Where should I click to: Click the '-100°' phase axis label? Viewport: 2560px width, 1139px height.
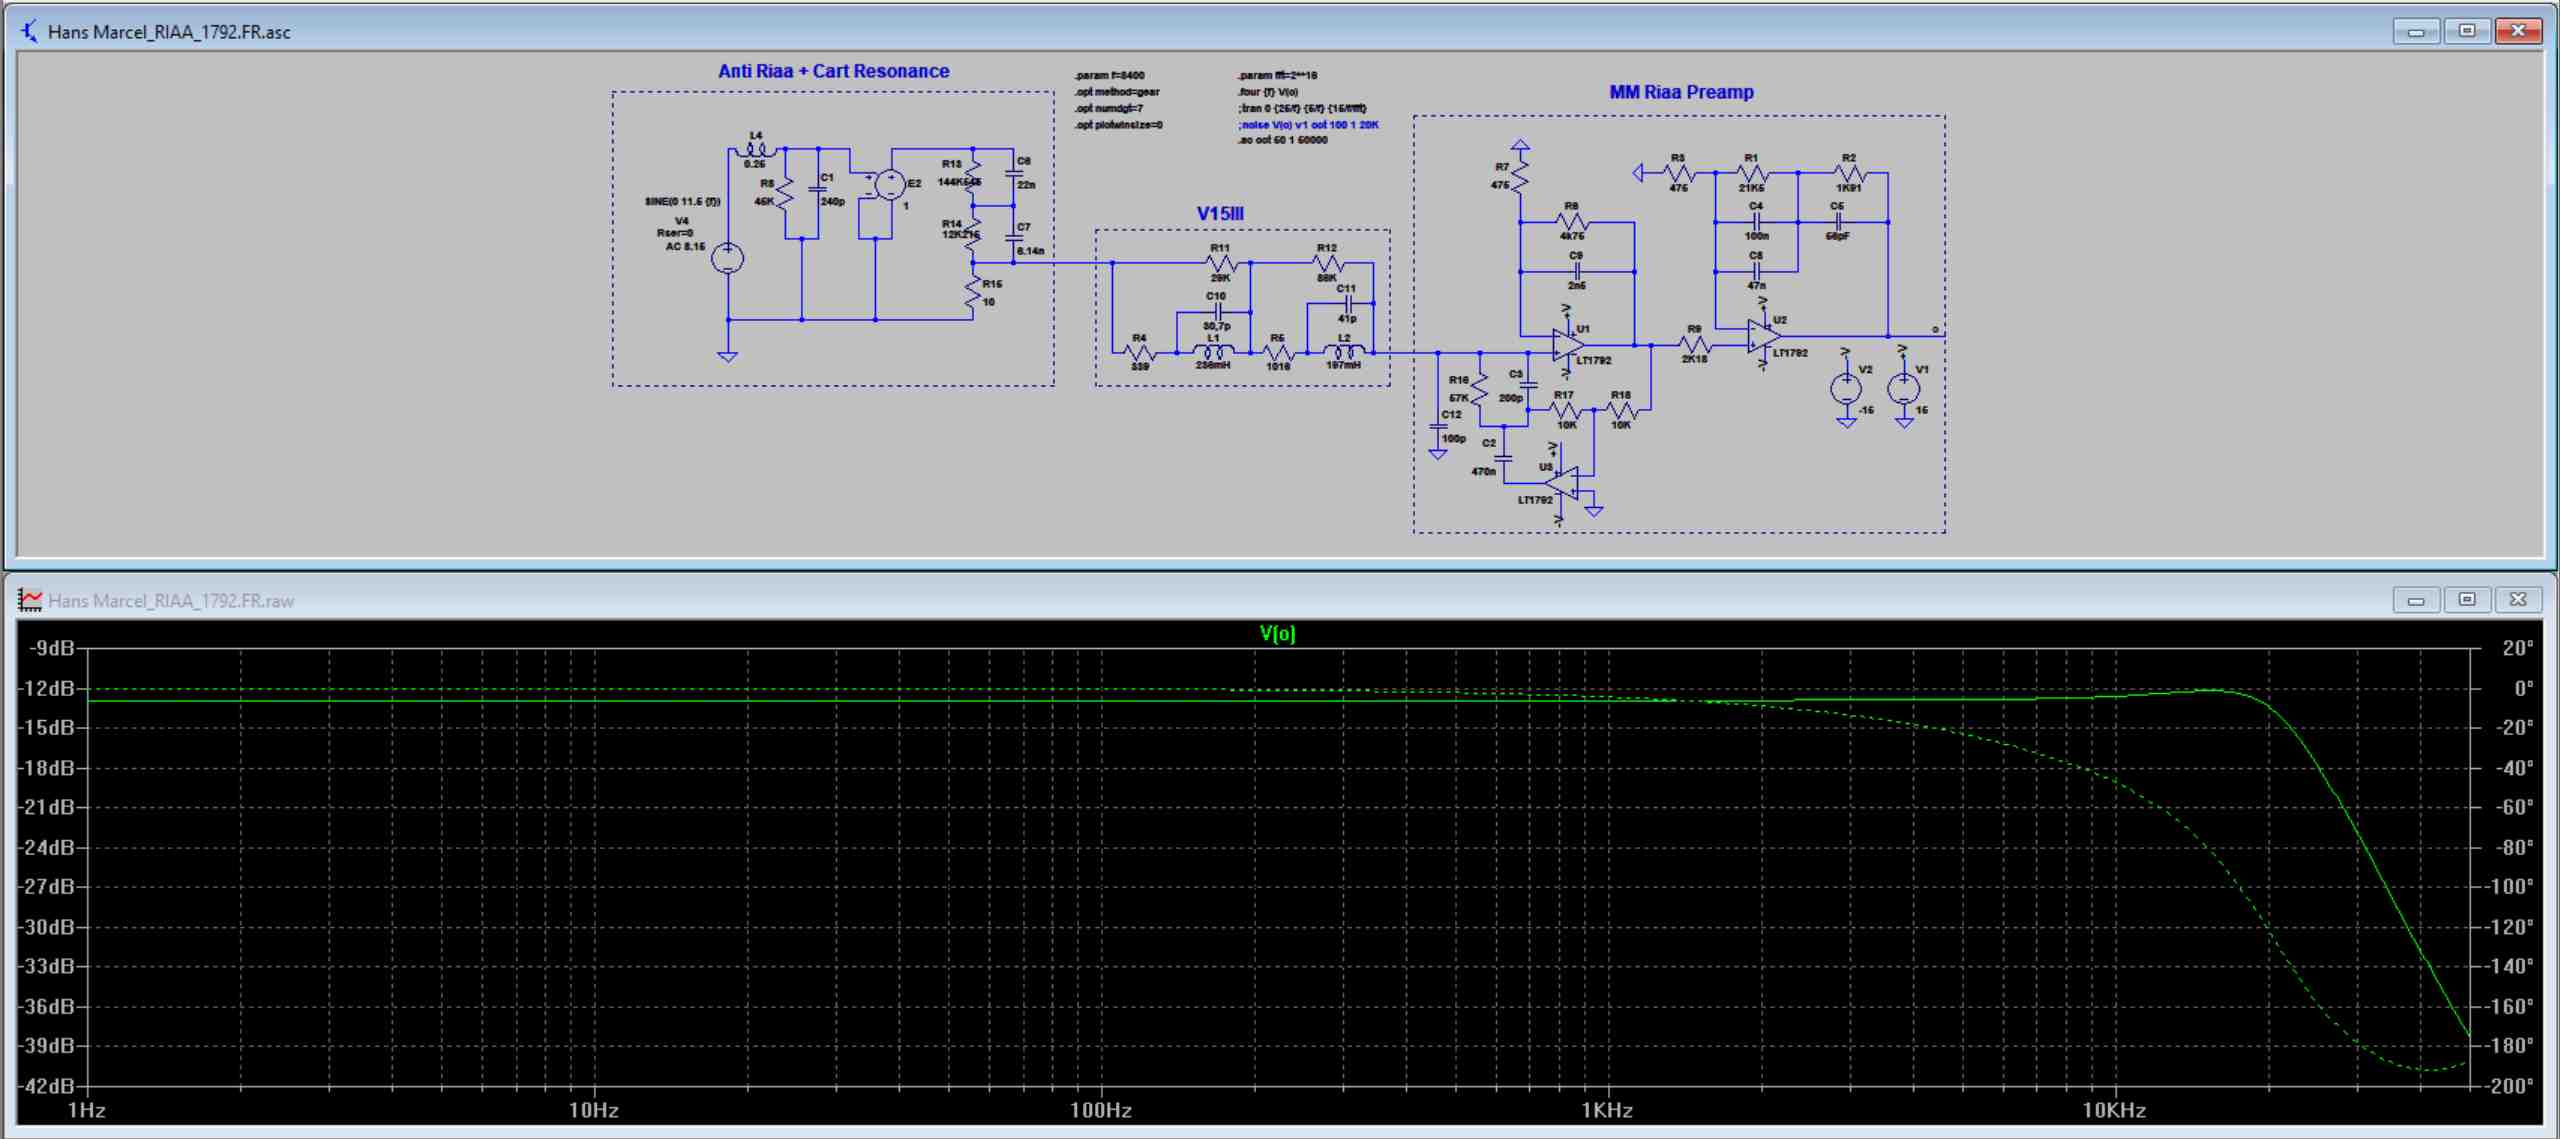[x=2510, y=886]
